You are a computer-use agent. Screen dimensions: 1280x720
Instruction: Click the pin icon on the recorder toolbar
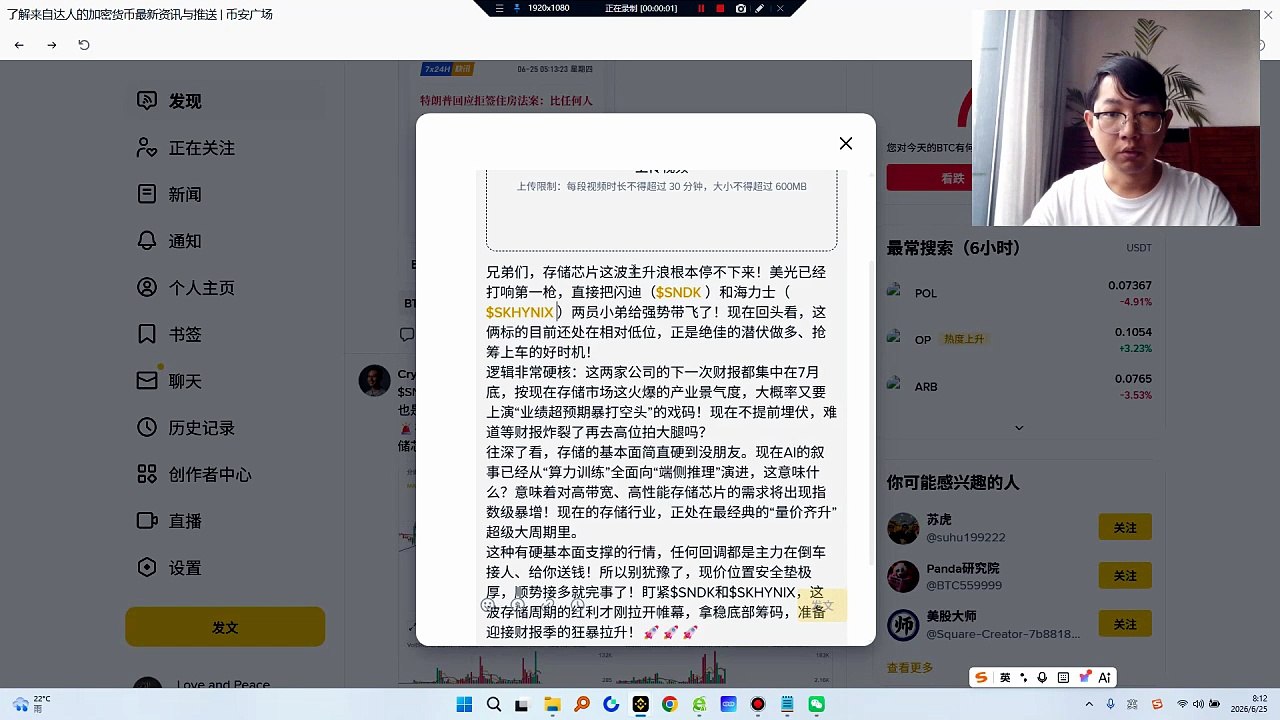(x=517, y=8)
